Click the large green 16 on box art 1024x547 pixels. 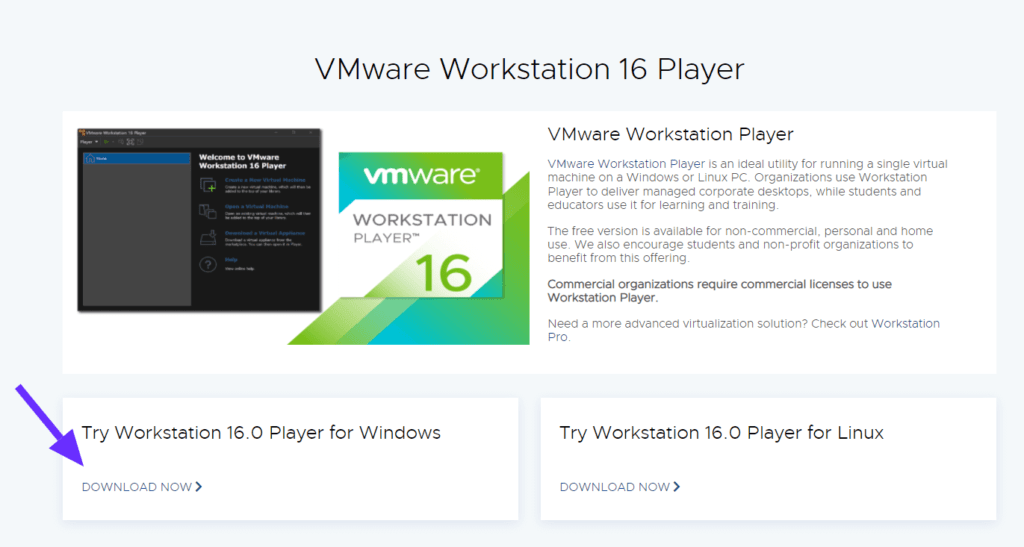(x=443, y=273)
